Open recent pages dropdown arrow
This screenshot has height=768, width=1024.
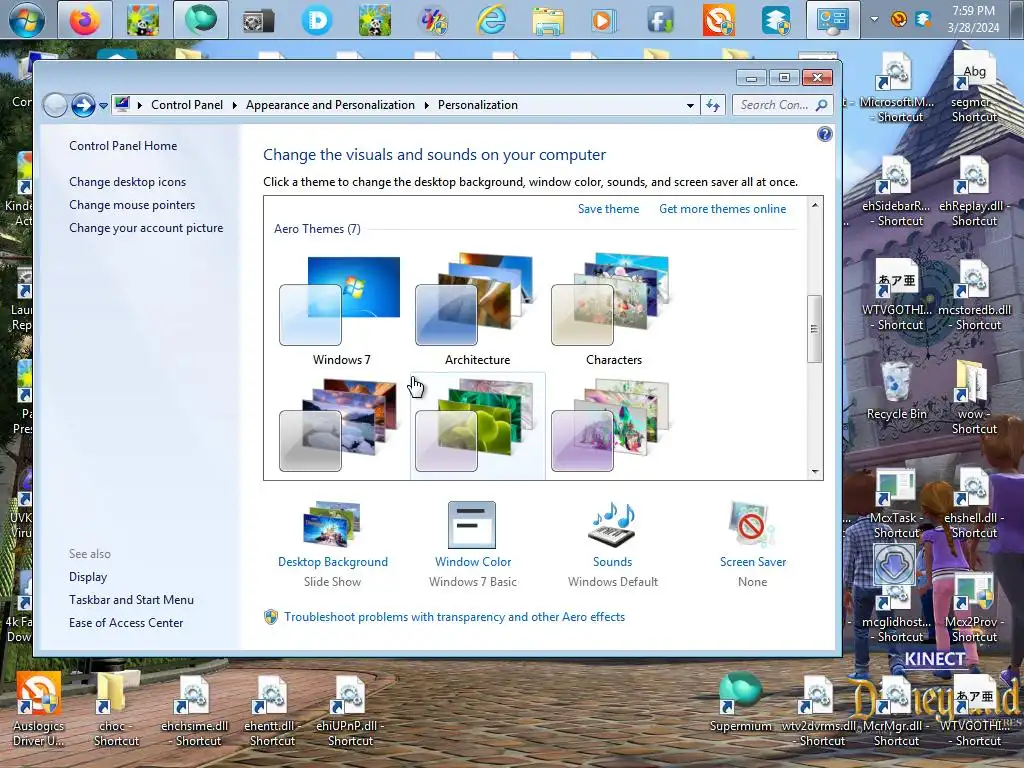103,106
